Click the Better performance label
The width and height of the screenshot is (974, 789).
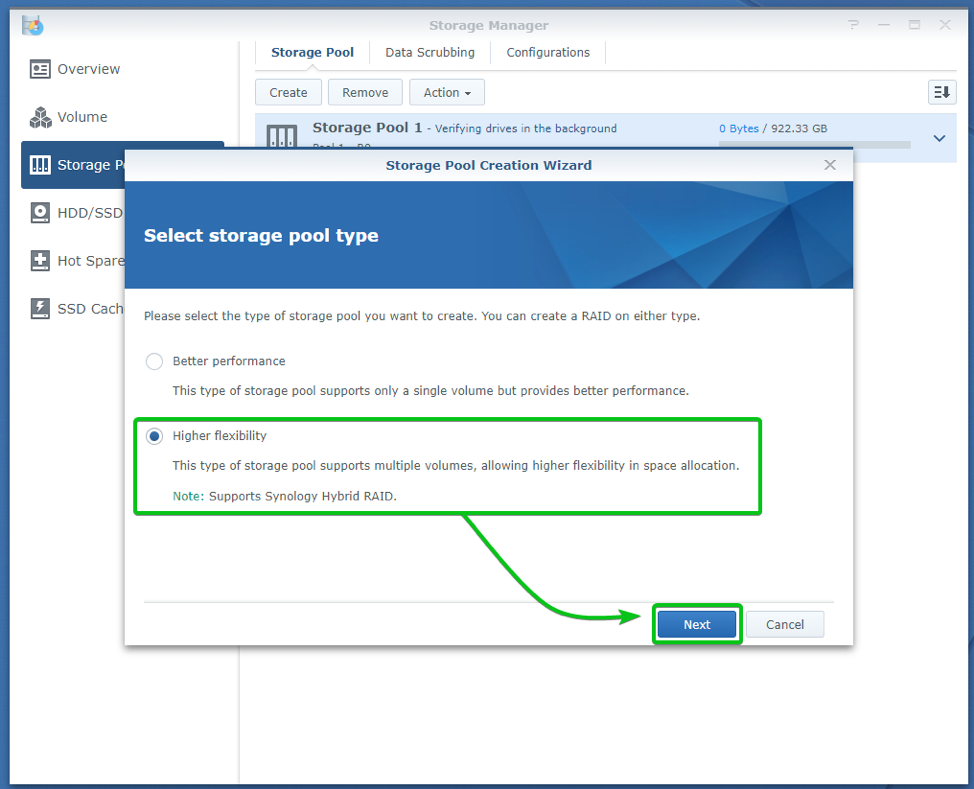(229, 361)
